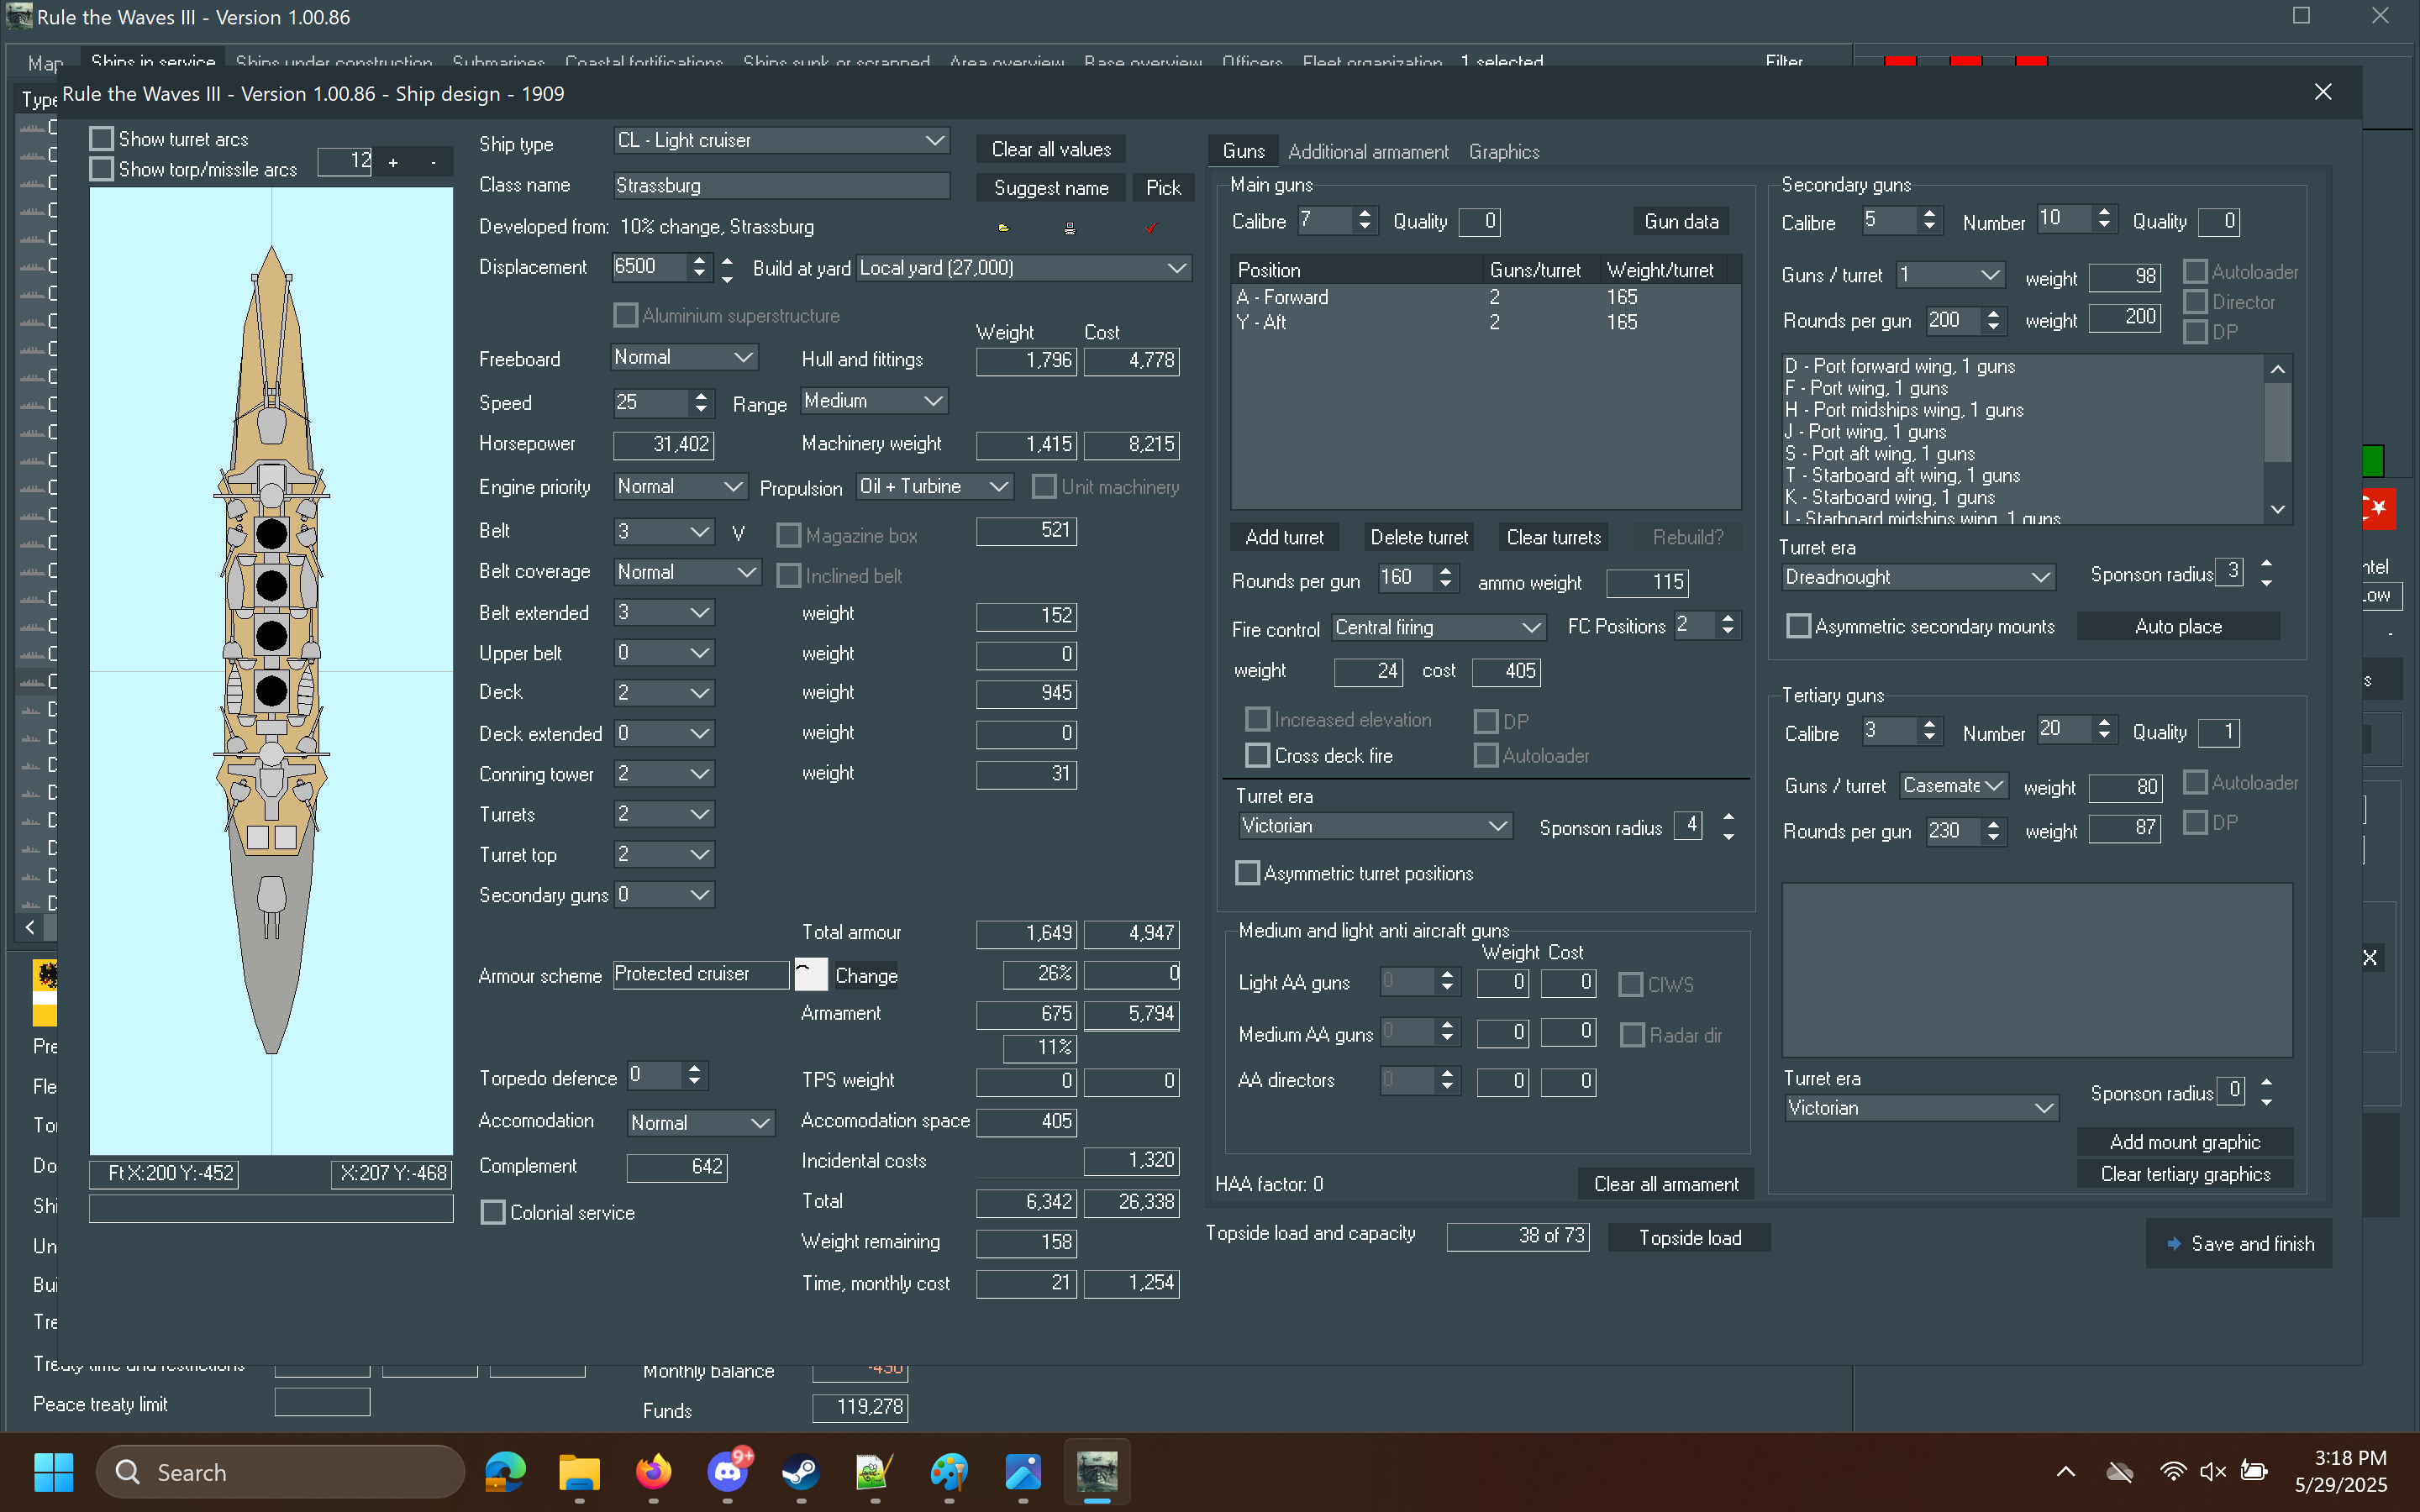Toggle Cross deck fire checkbox

tap(1257, 755)
